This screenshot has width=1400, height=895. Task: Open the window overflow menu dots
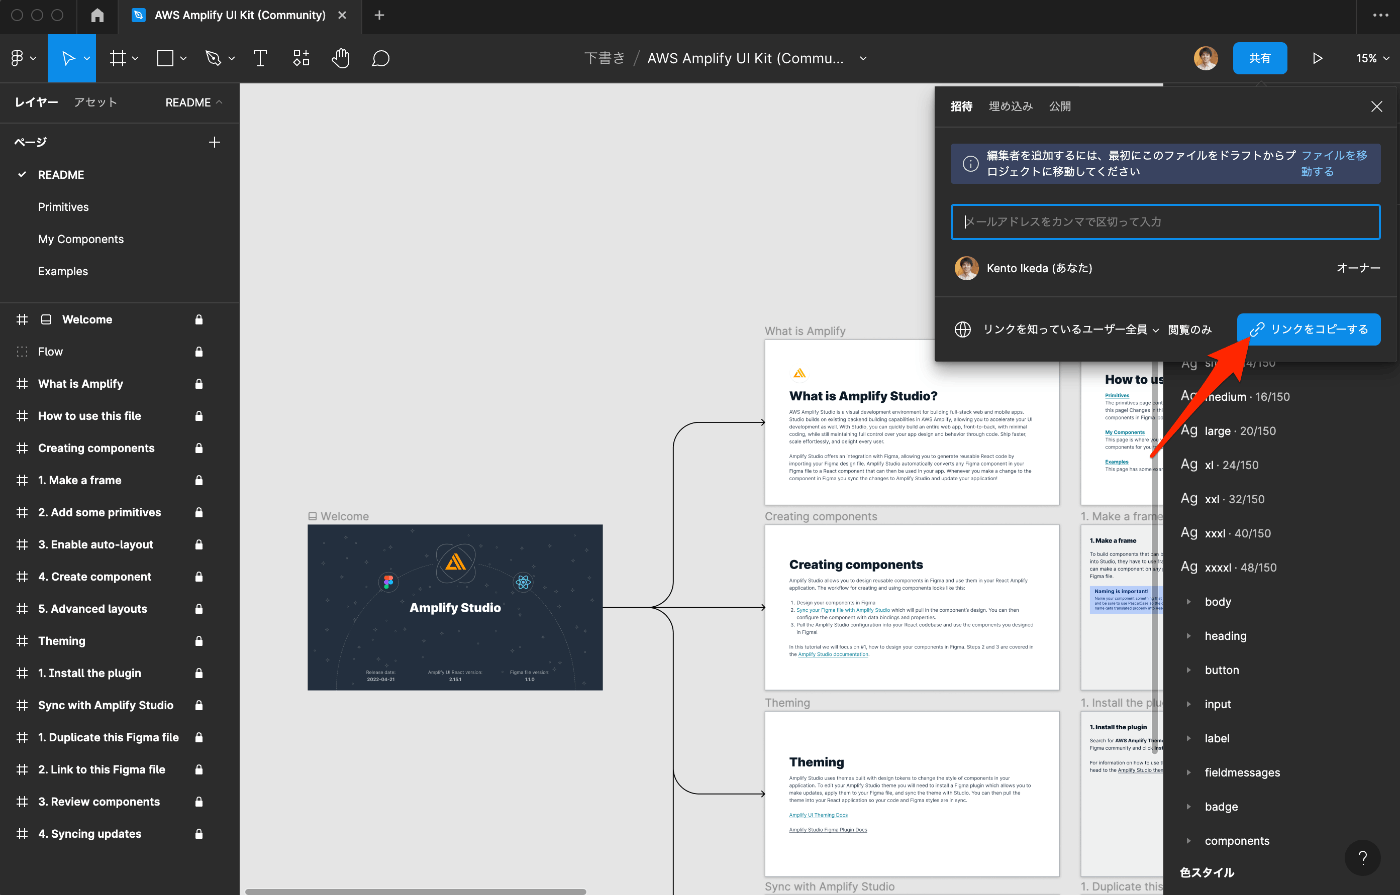[1380, 15]
